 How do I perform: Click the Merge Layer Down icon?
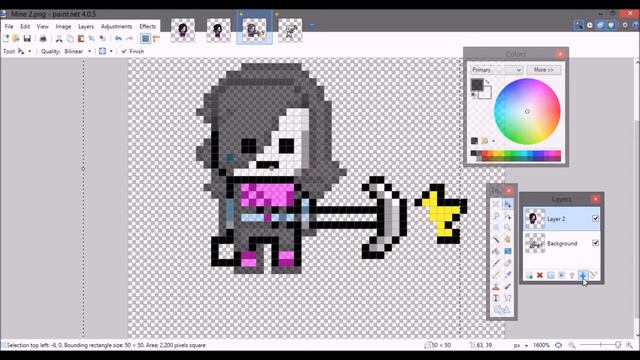tap(561, 276)
